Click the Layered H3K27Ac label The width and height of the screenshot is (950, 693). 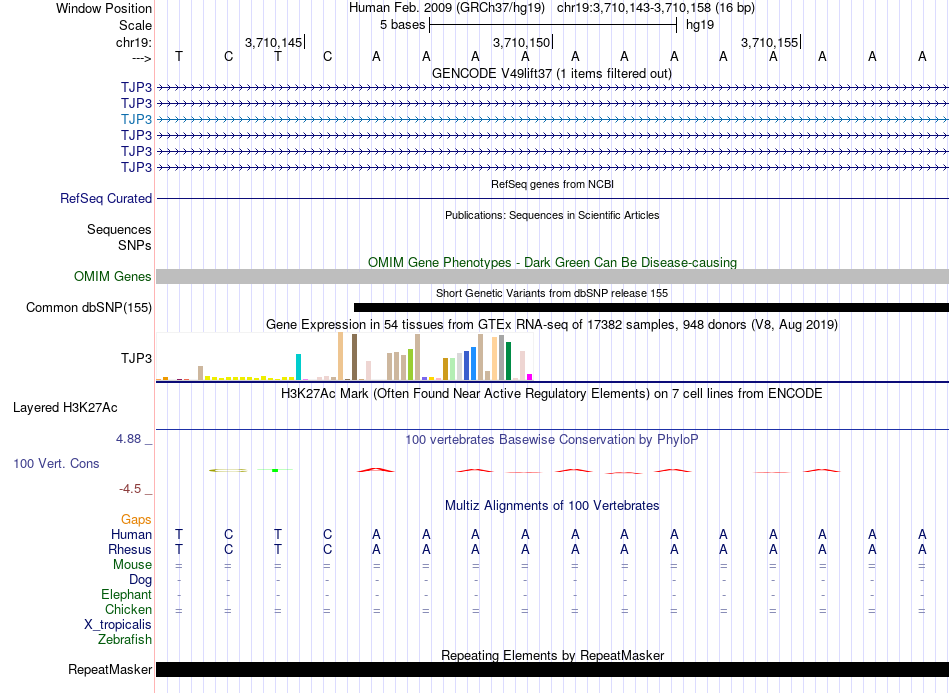[65, 408]
